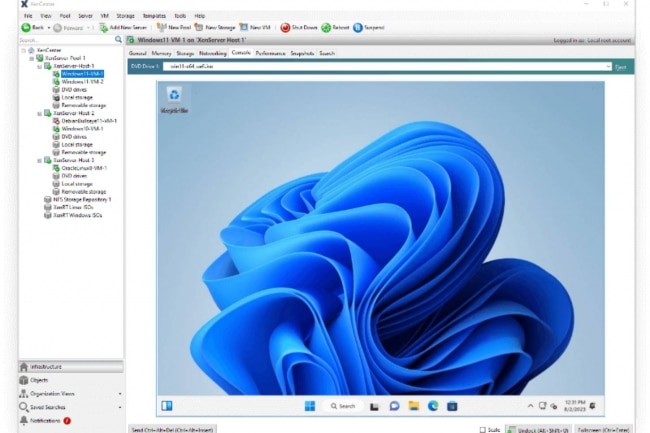Switch to the Snapshots tab
The height and width of the screenshot is (433, 650).
(x=302, y=53)
